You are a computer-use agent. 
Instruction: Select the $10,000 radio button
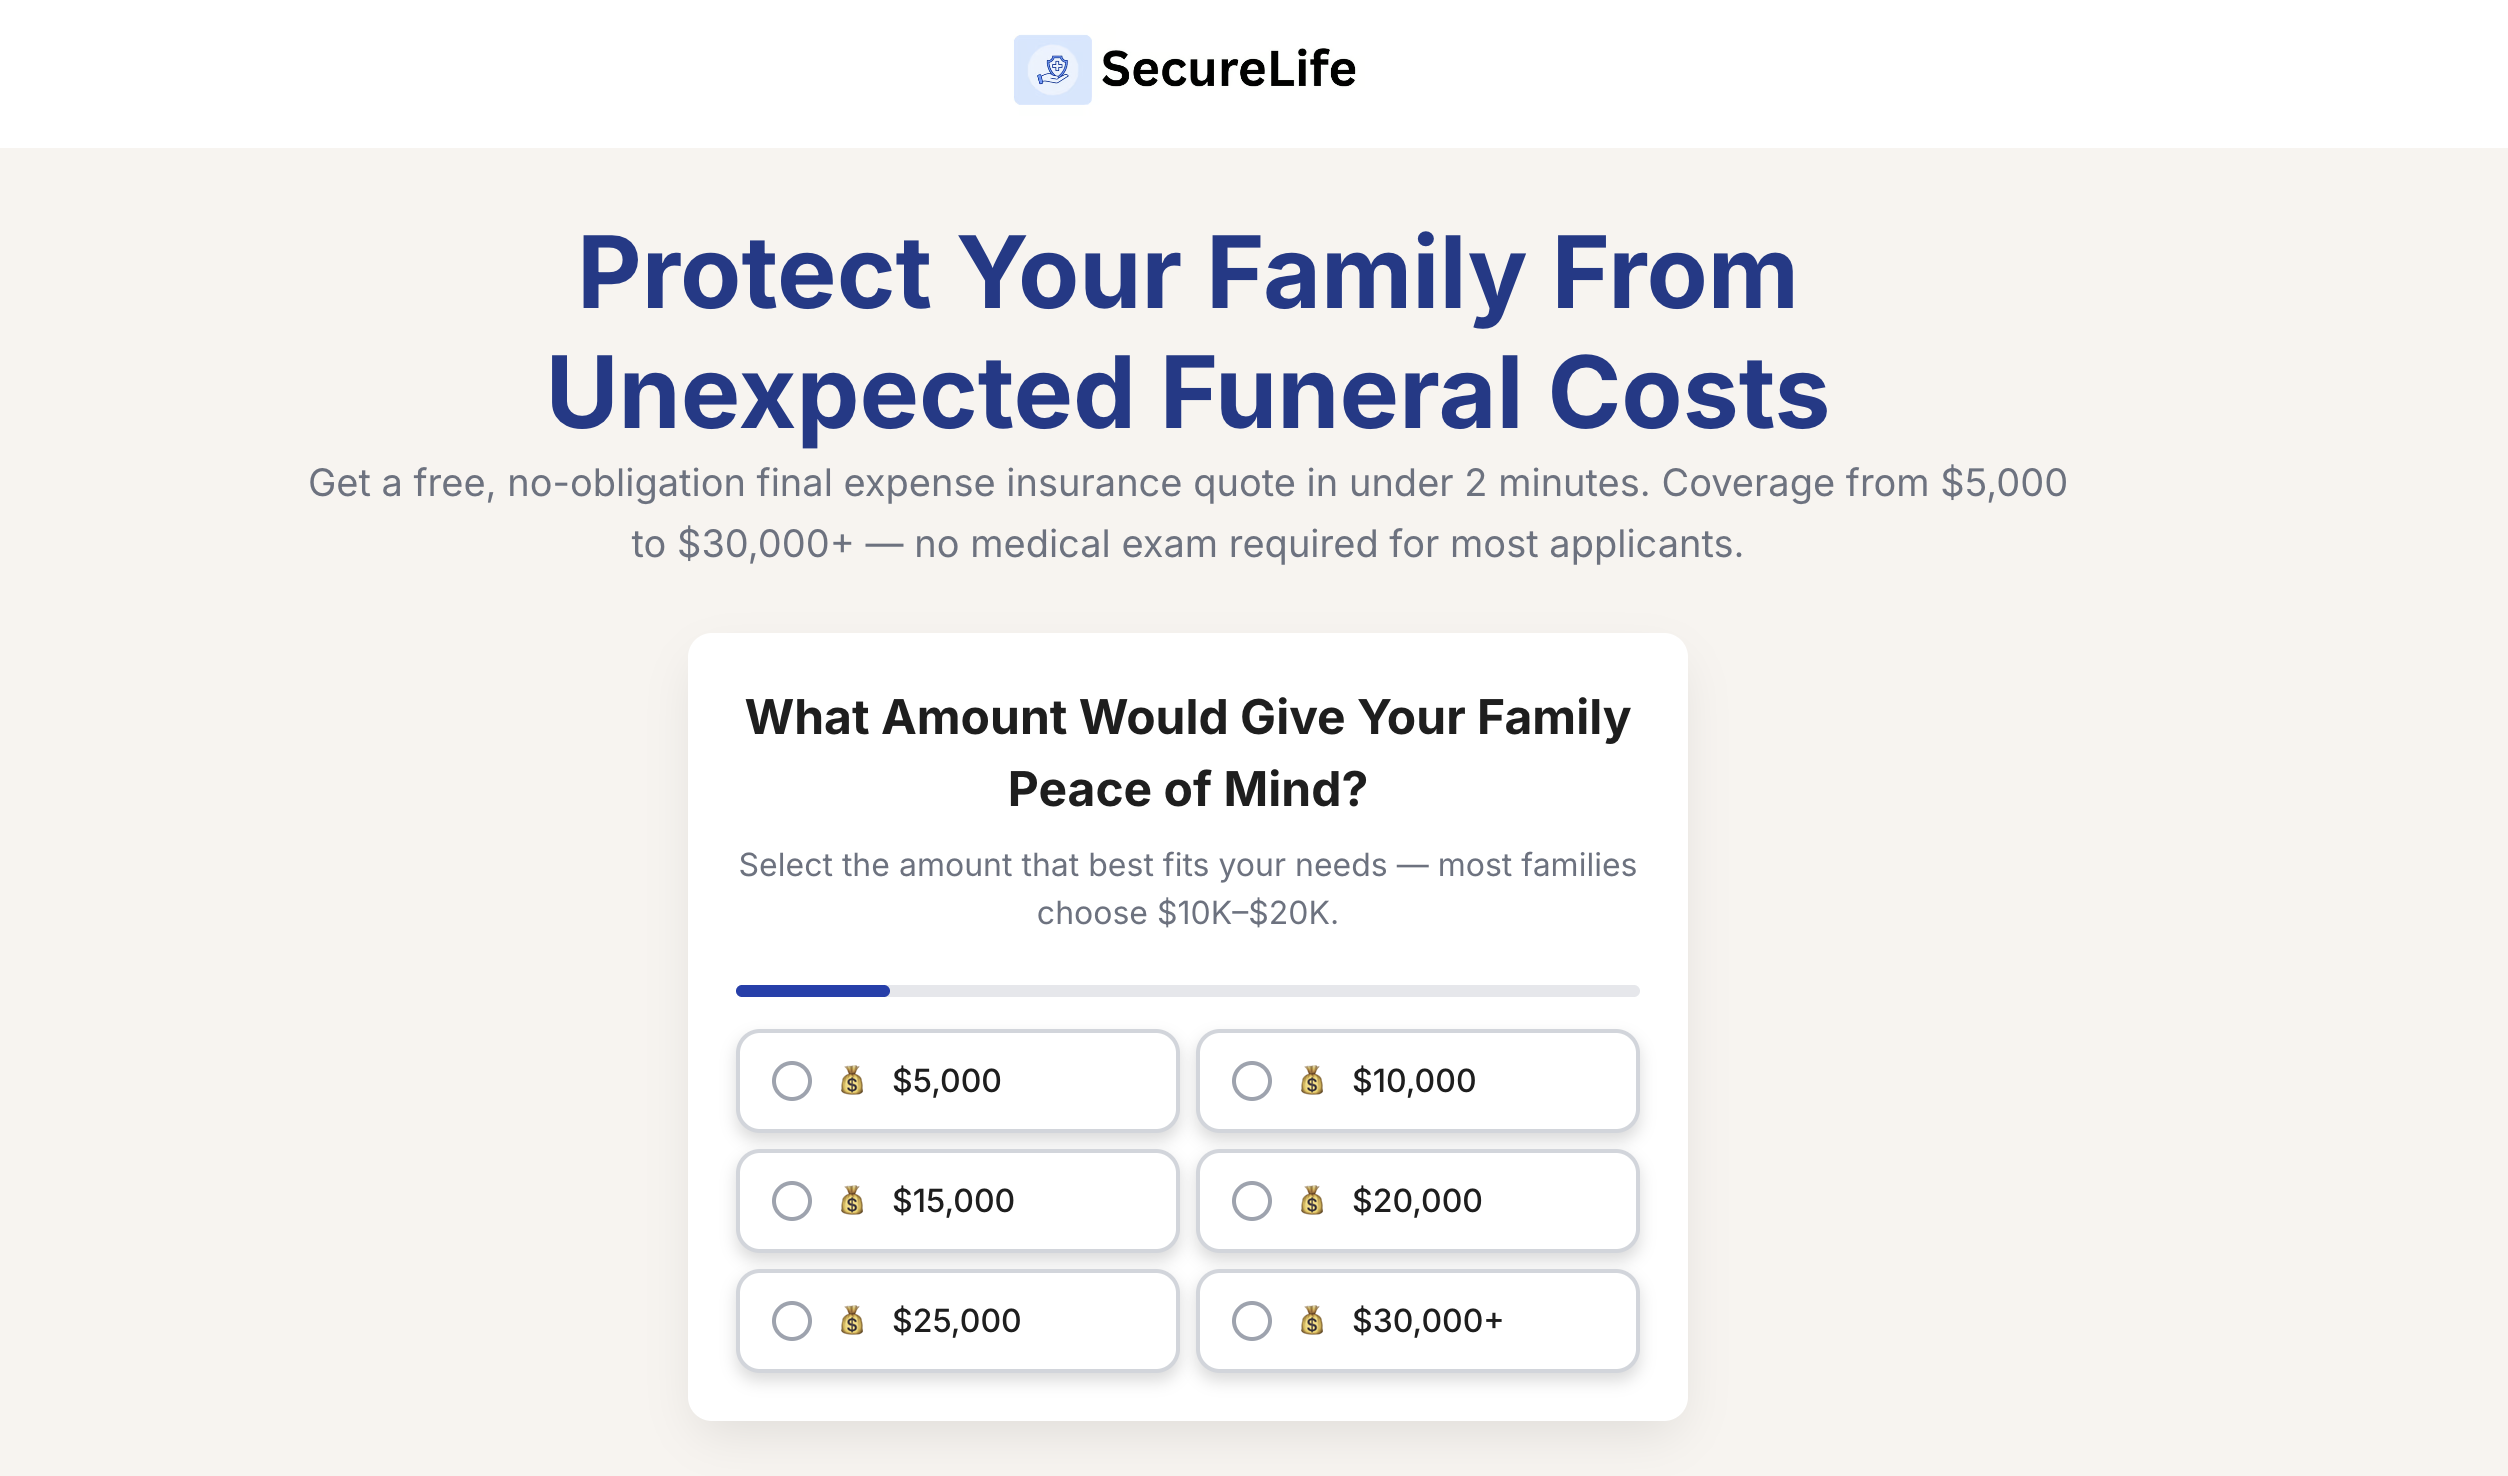click(x=1252, y=1081)
